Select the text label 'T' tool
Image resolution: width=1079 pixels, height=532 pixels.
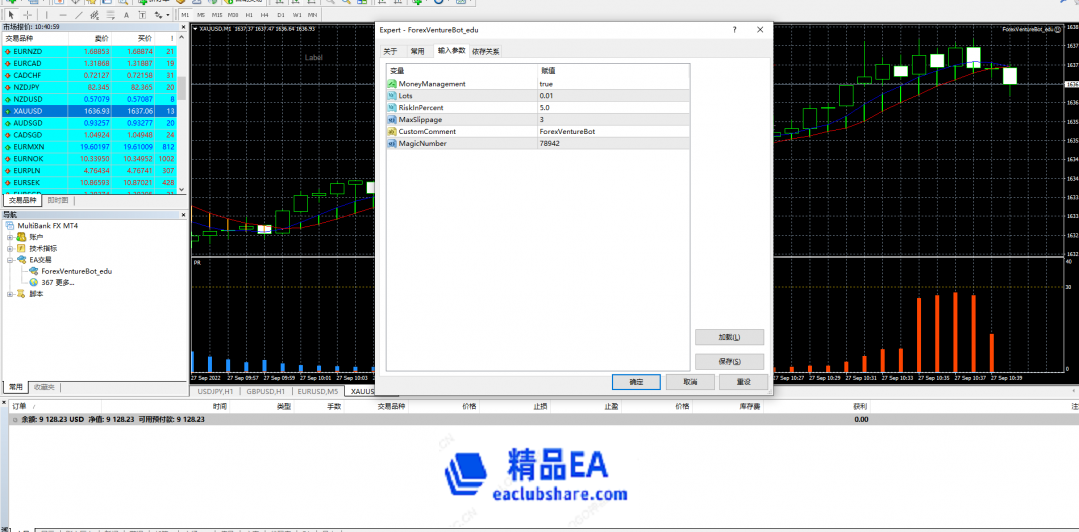coord(142,14)
